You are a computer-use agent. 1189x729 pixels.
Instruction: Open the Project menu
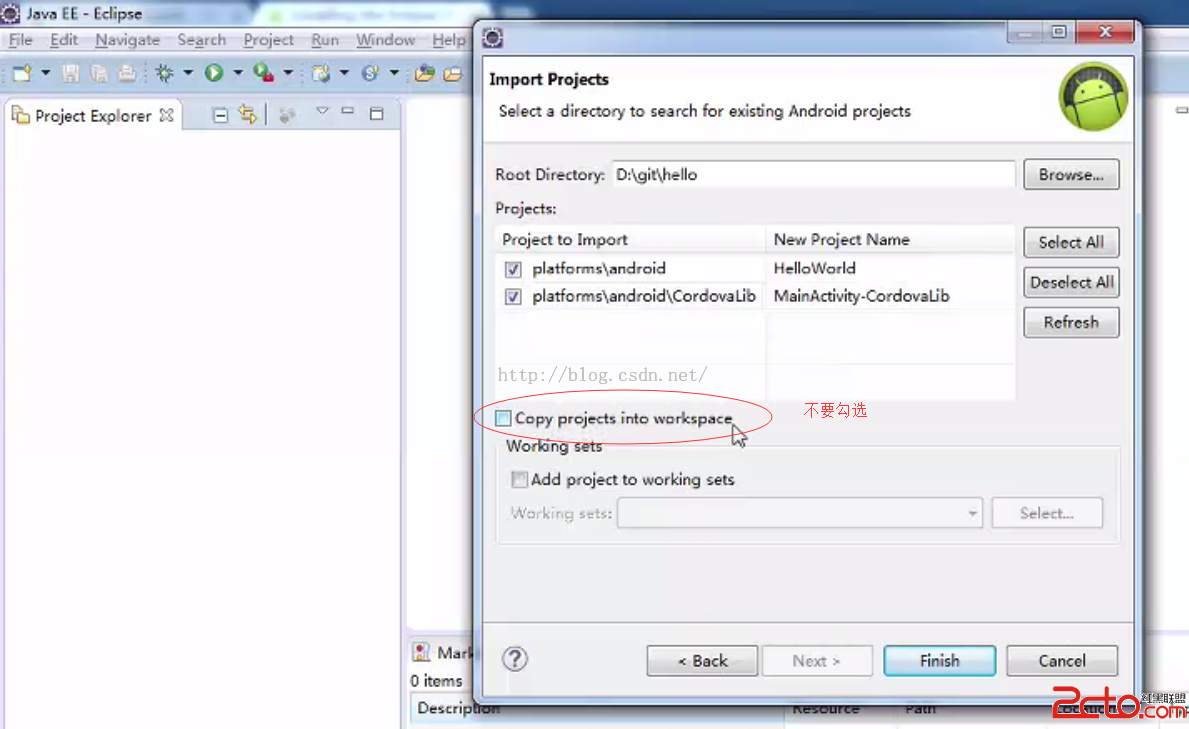pyautogui.click(x=268, y=40)
